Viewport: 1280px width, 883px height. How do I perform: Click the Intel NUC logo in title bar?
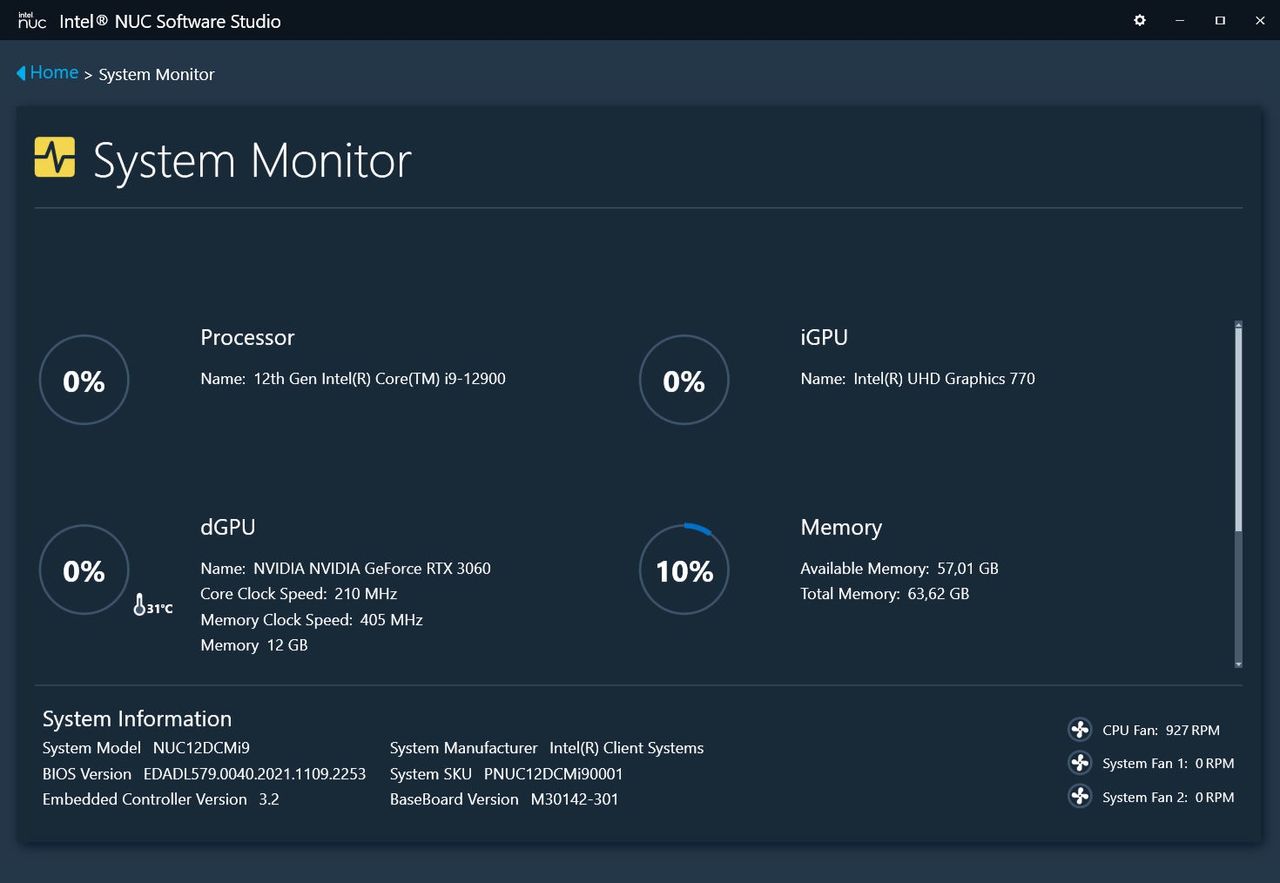[32, 20]
